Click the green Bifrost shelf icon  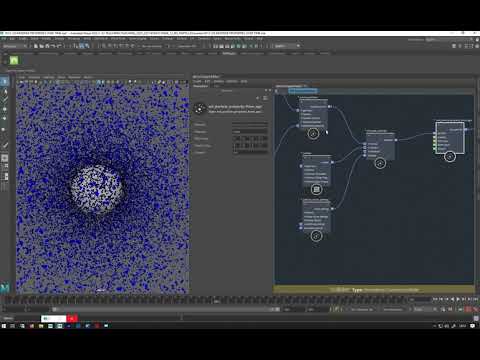pyautogui.click(x=14, y=60)
